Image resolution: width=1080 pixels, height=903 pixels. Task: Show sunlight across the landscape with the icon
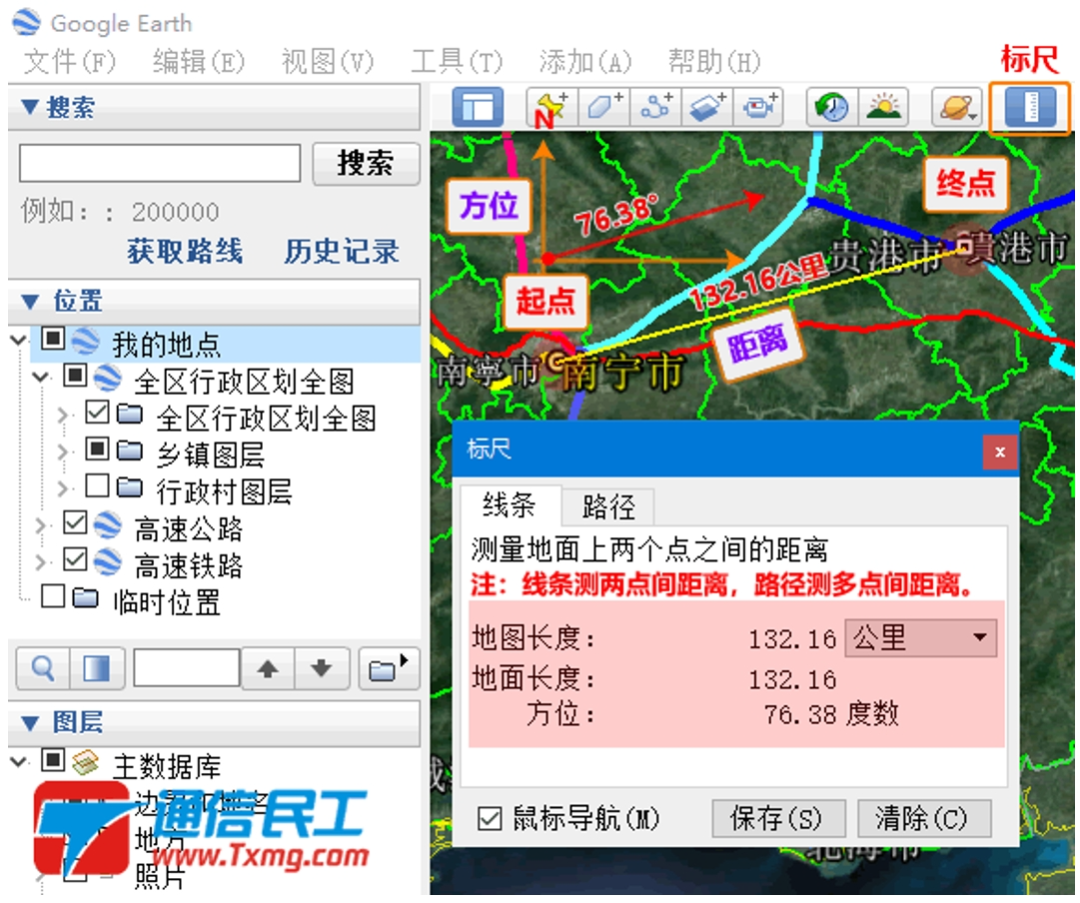pyautogui.click(x=884, y=107)
